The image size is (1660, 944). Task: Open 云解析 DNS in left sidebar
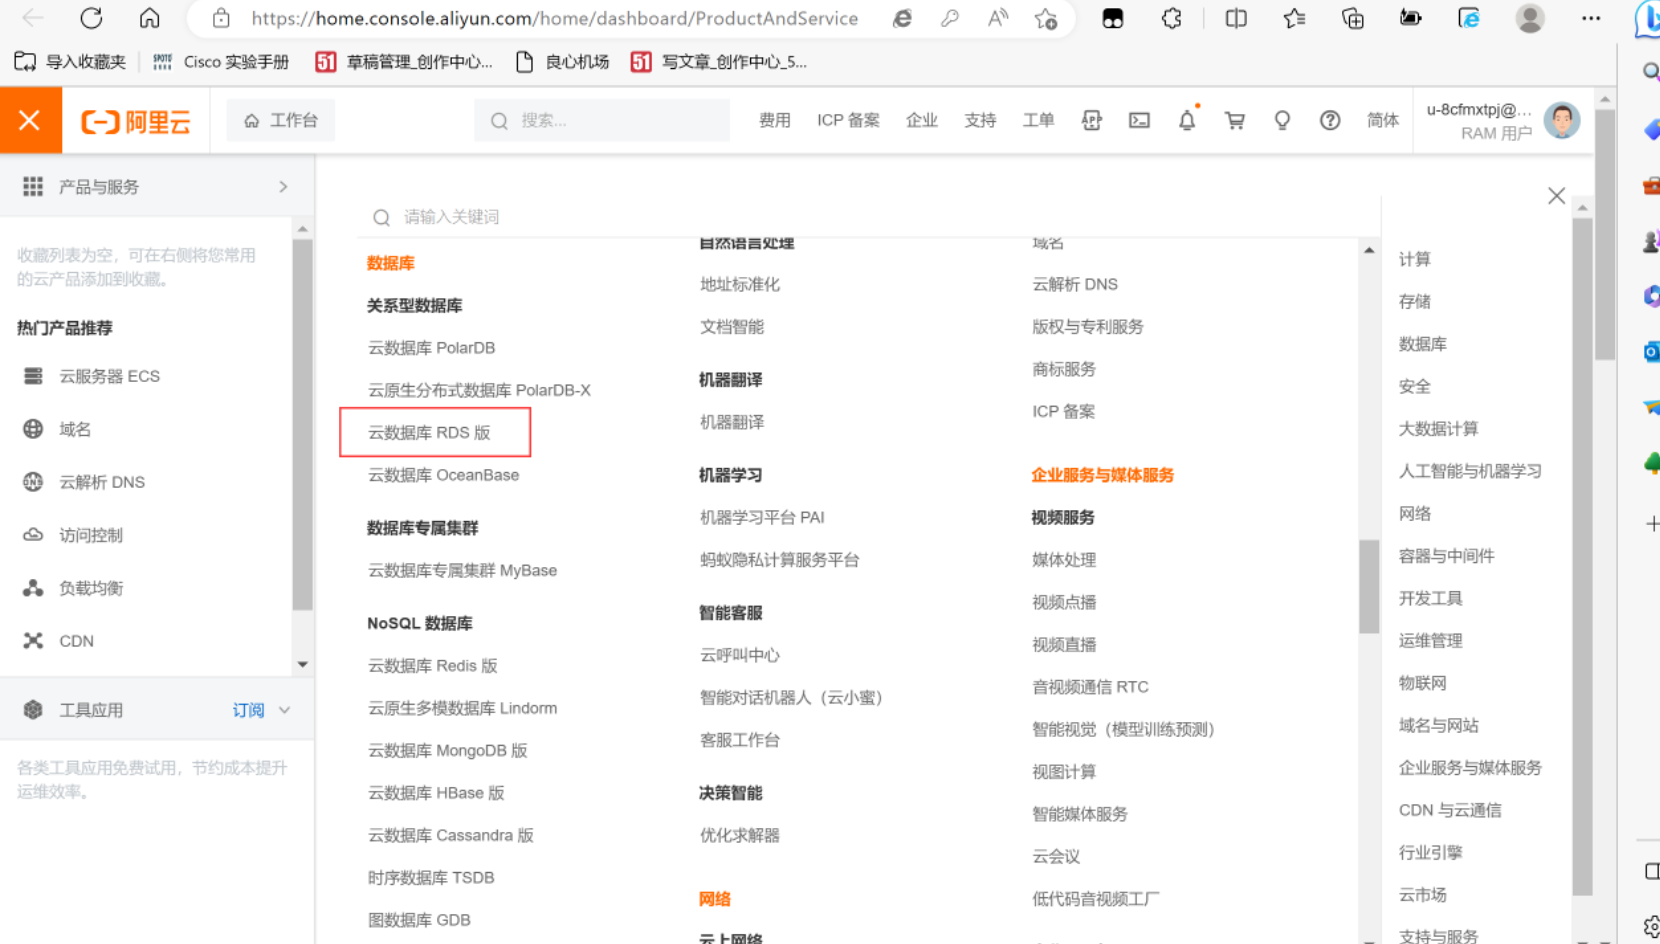click(x=102, y=482)
